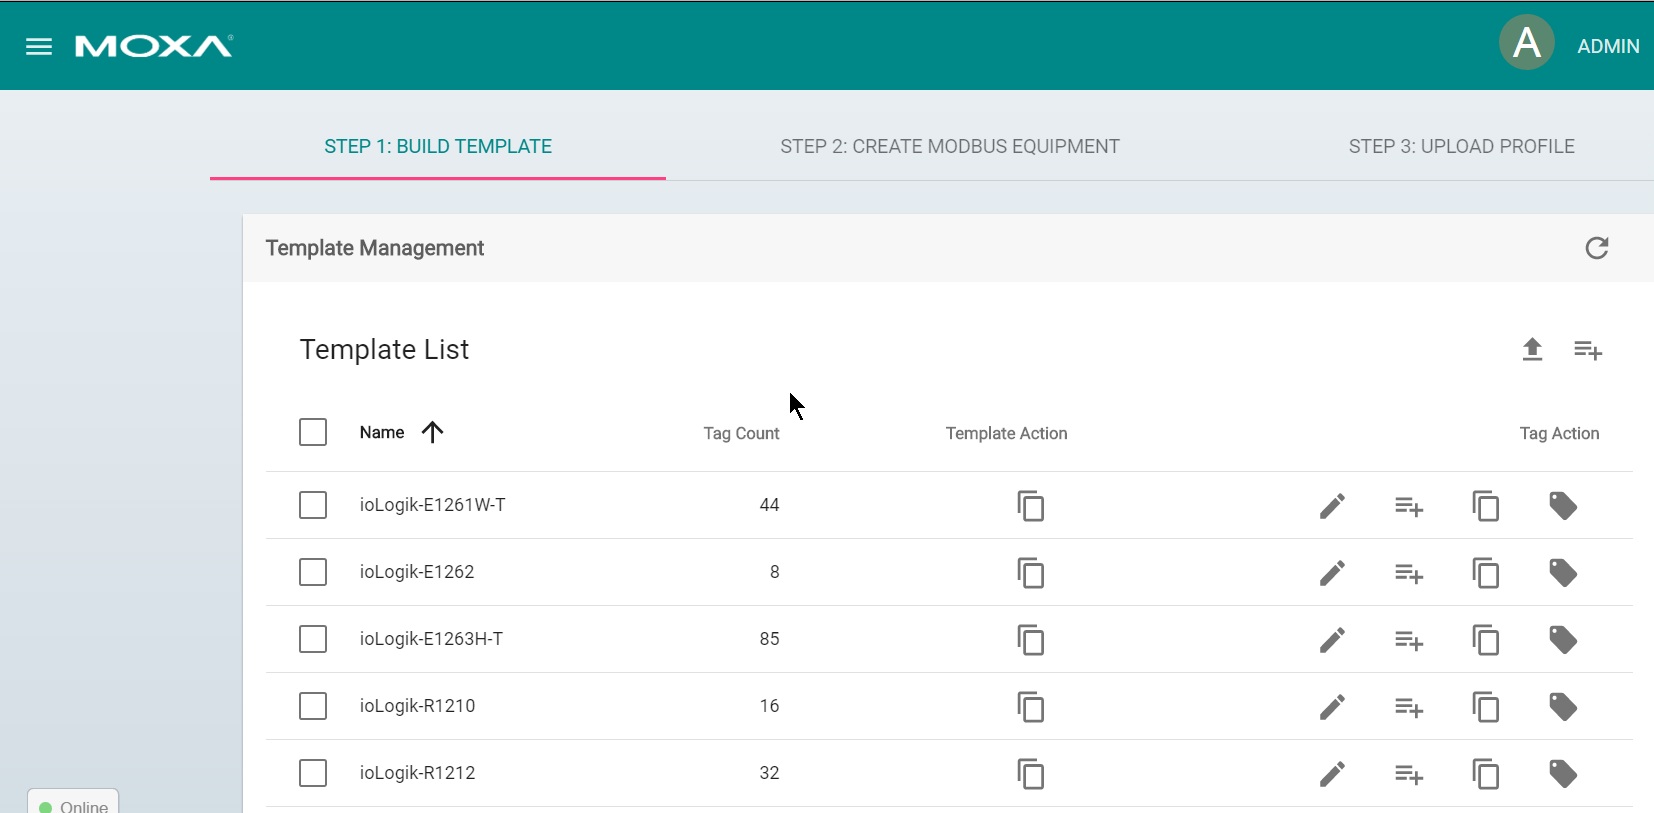Screen dimensions: 1654x813
Task: Add a tag to ioLogik-R1212
Action: tap(1409, 775)
